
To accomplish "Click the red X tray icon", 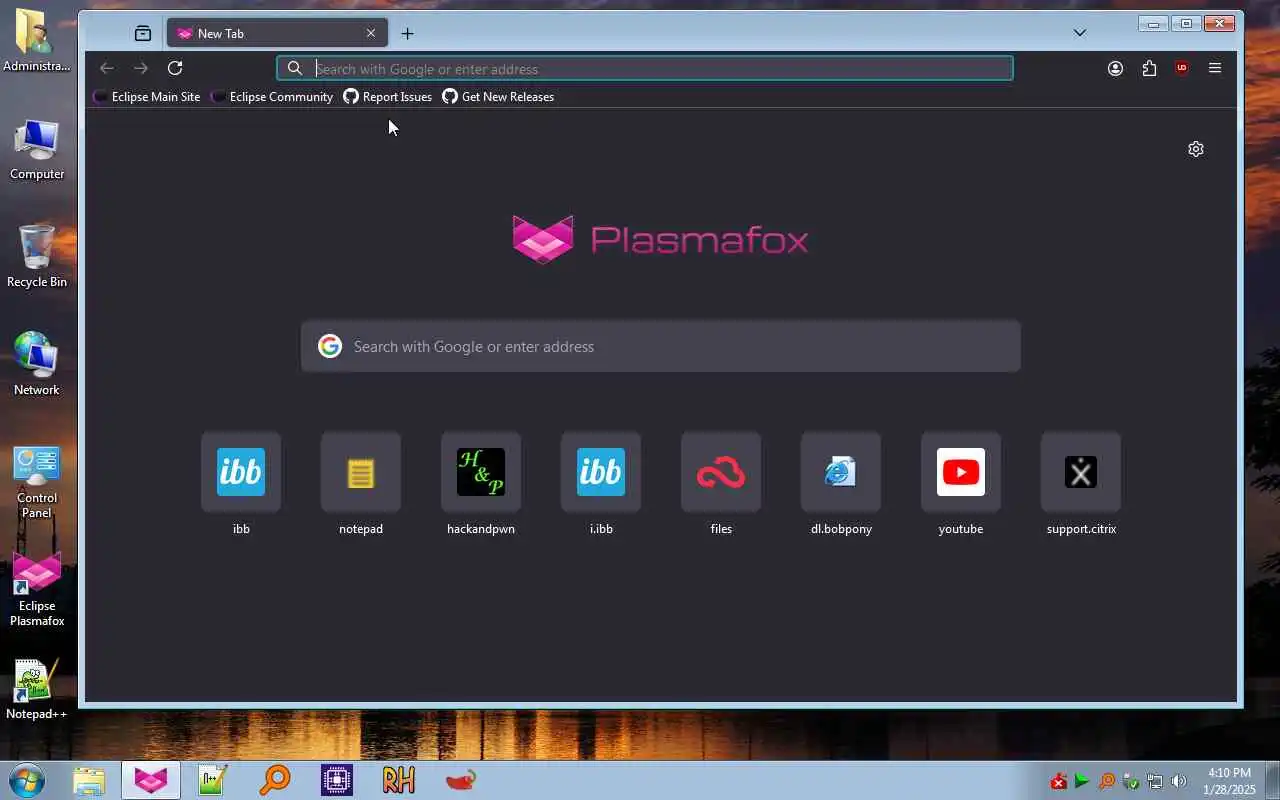I will [x=1058, y=781].
